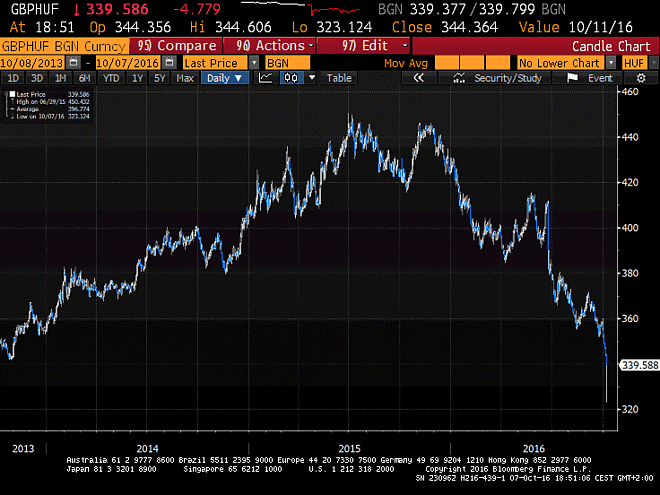Select the 3D range
The width and height of the screenshot is (660, 495).
[x=37, y=78]
